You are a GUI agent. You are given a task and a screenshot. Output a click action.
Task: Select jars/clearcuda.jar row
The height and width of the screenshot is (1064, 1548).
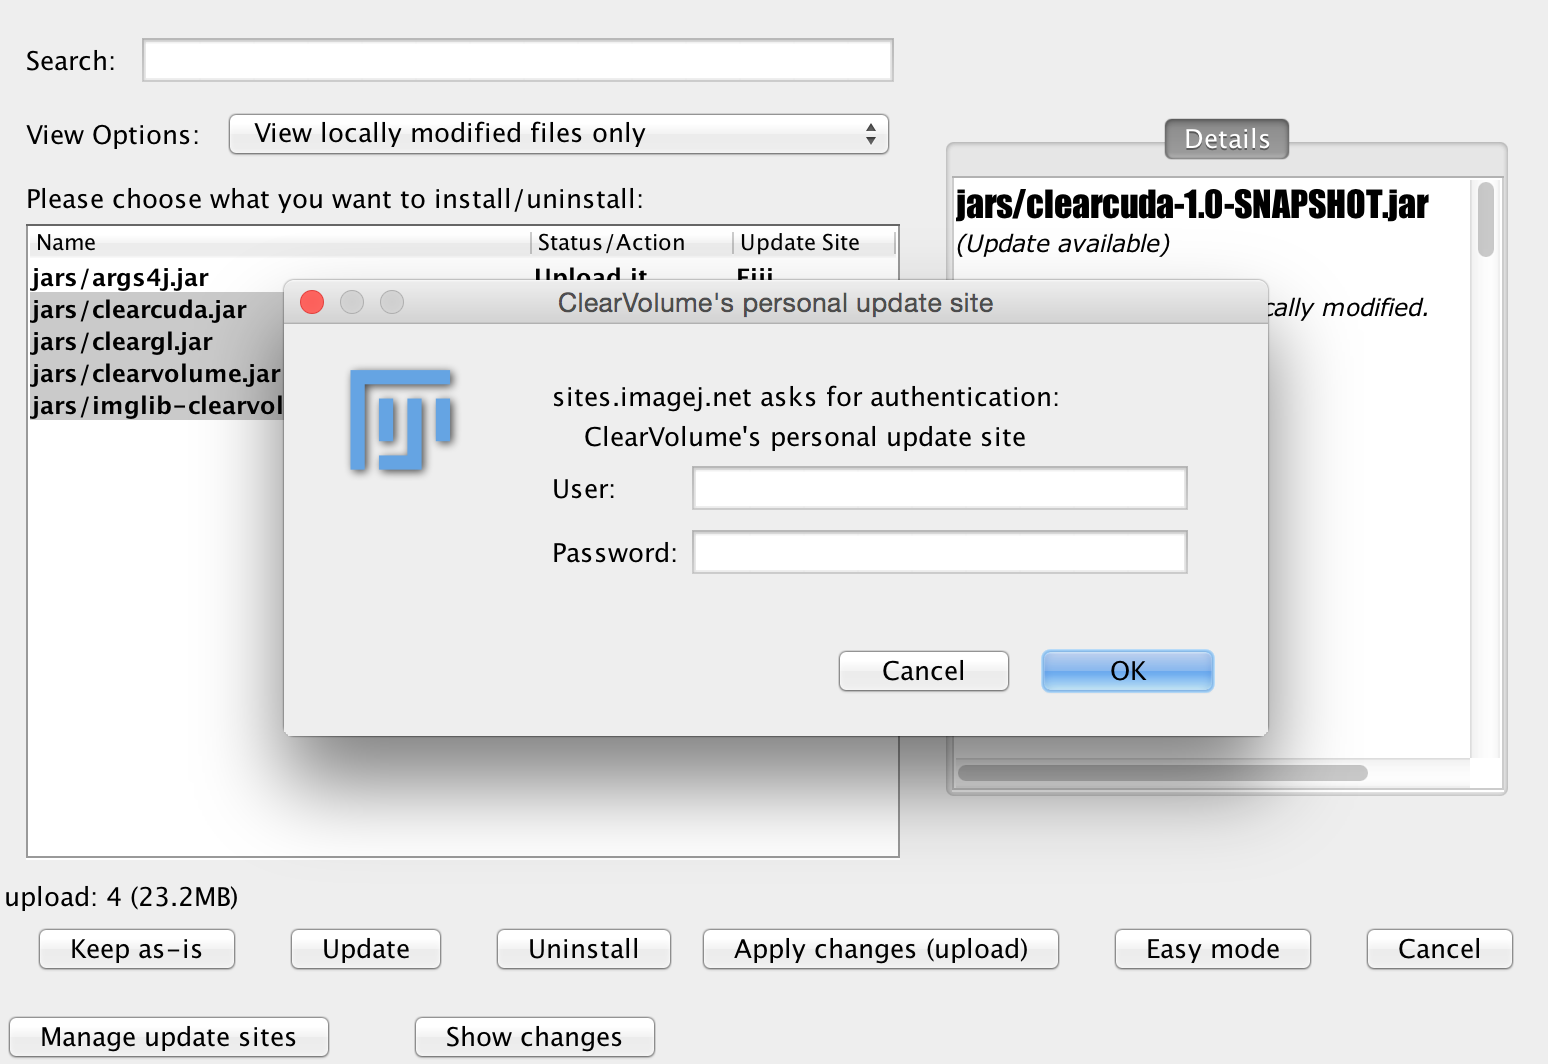(x=139, y=310)
